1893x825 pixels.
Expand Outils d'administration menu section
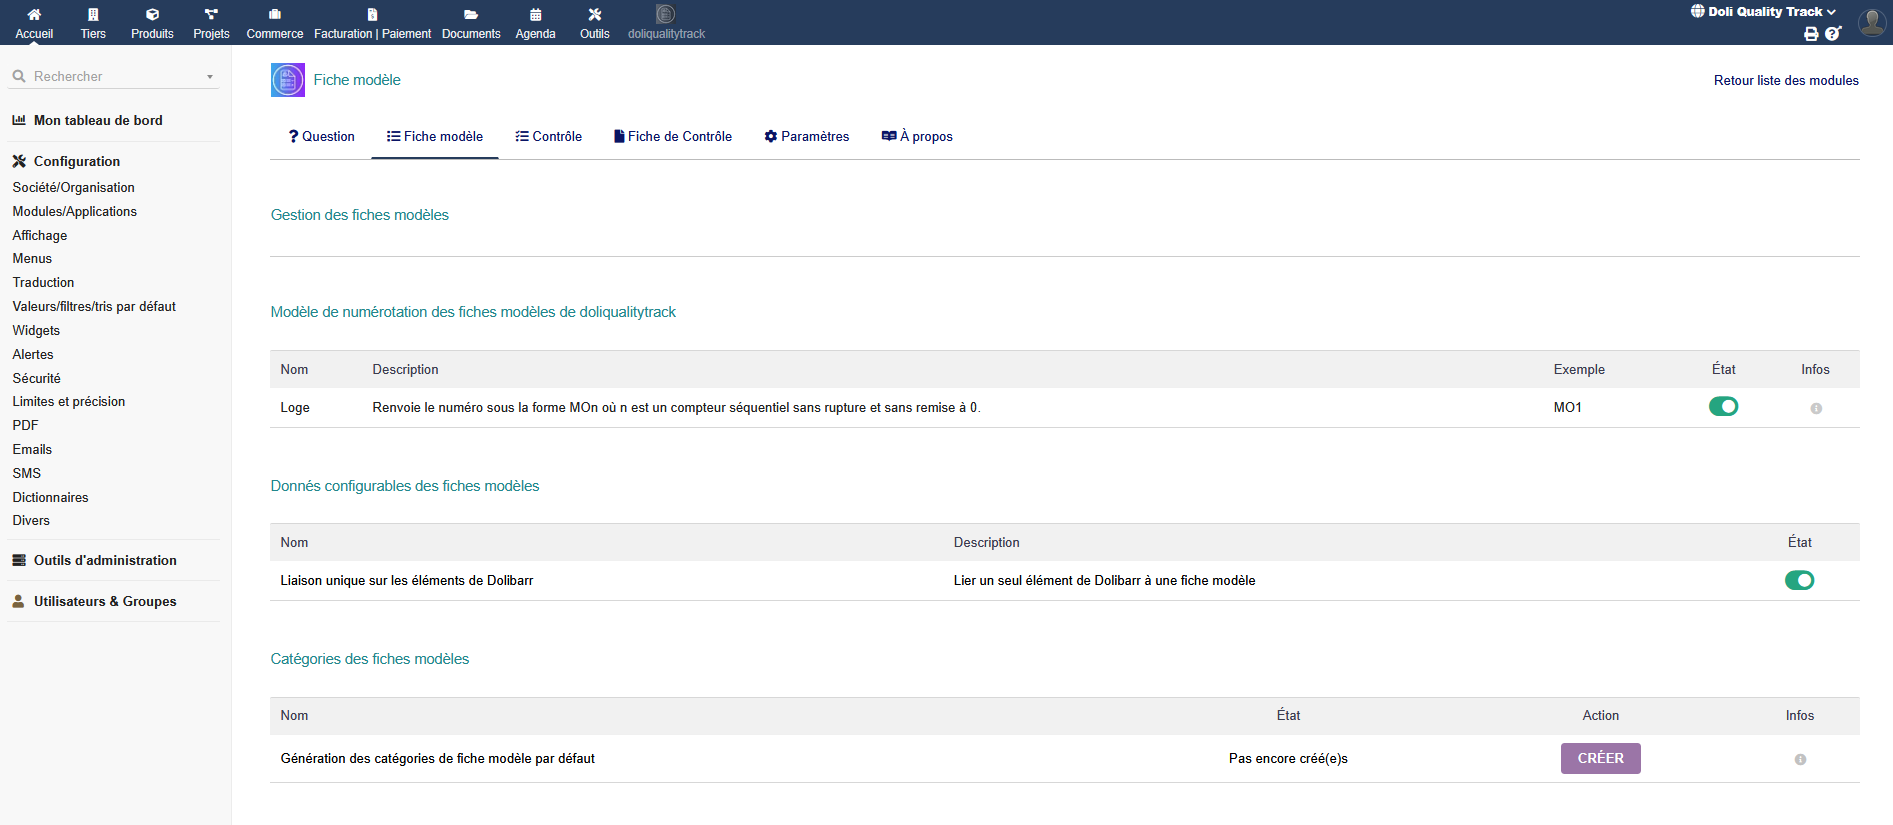pyautogui.click(x=105, y=561)
